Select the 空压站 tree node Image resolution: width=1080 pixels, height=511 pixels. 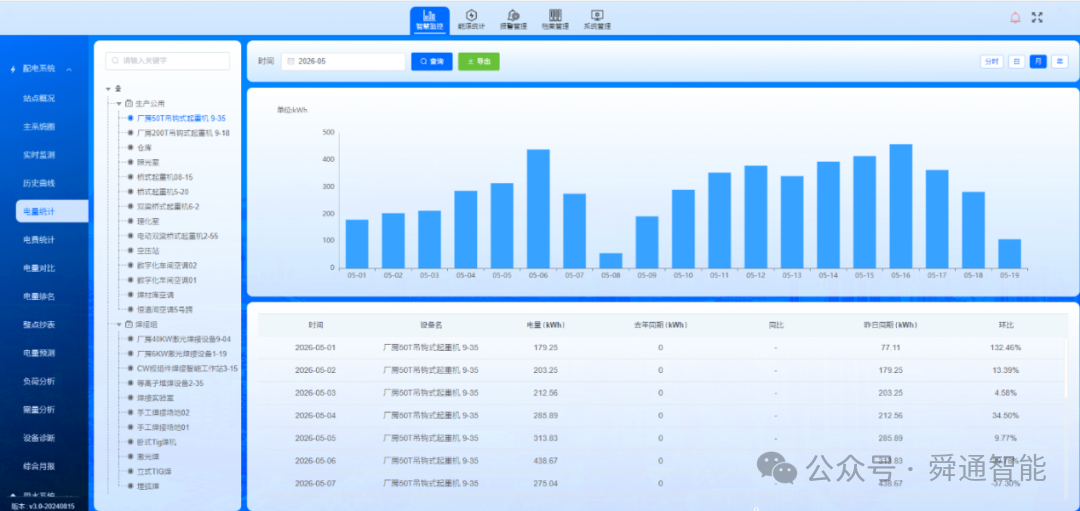pyautogui.click(x=147, y=251)
